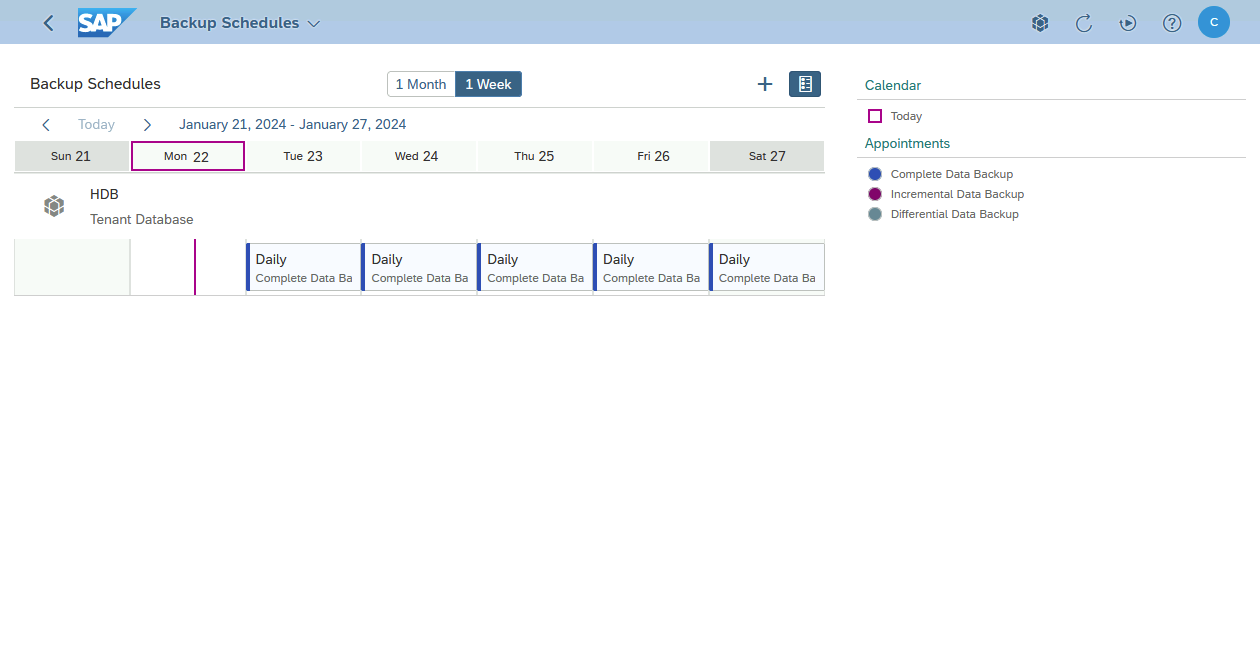The image size is (1260, 671).
Task: Switch to the 1 Month view tab
Action: [x=420, y=84]
